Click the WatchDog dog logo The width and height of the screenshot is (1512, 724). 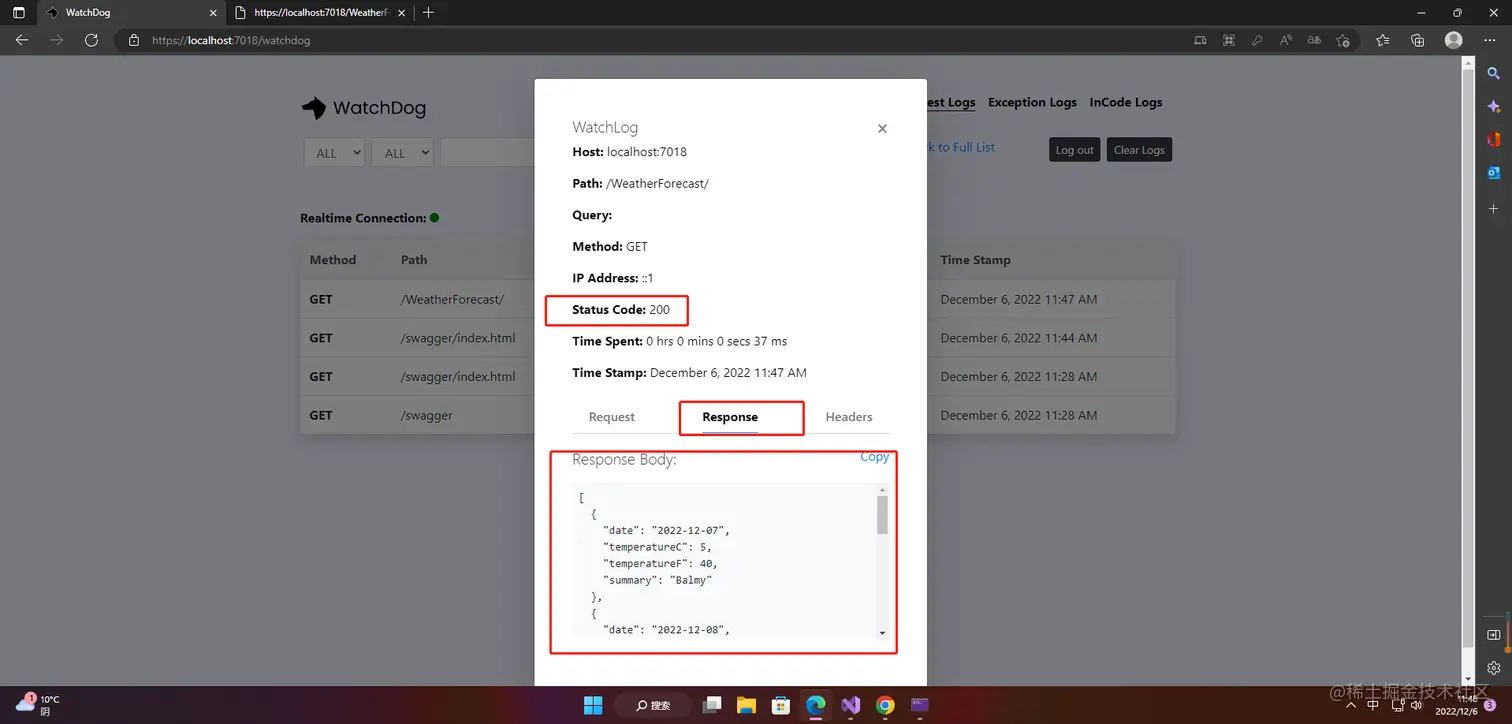314,108
